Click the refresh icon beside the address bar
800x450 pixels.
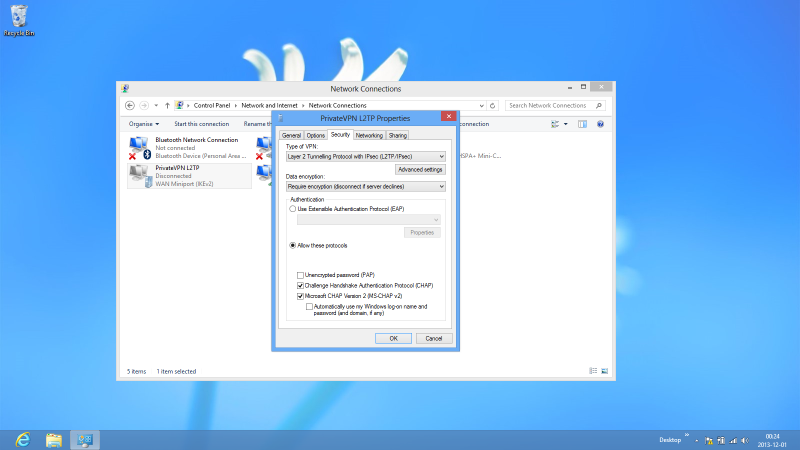pyautogui.click(x=494, y=105)
